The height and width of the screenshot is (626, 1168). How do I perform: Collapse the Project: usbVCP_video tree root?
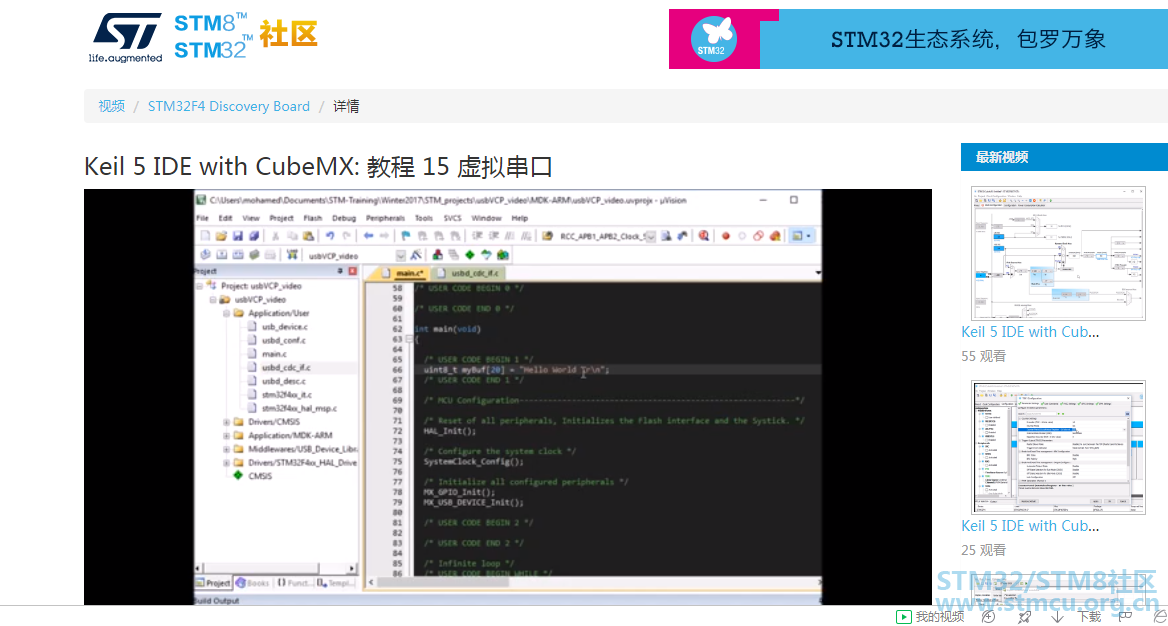200,285
